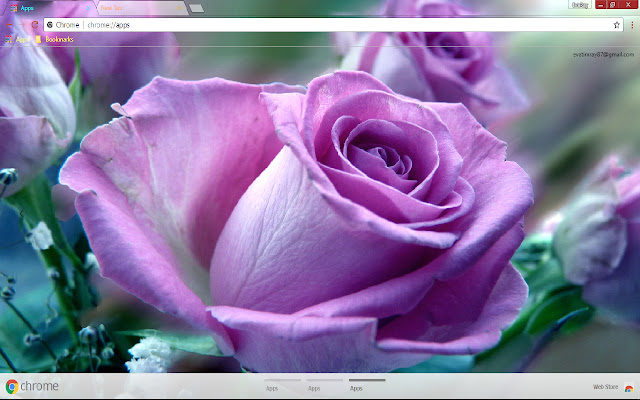Reload the chrome://apps page
The image size is (640, 400).
click(x=35, y=25)
